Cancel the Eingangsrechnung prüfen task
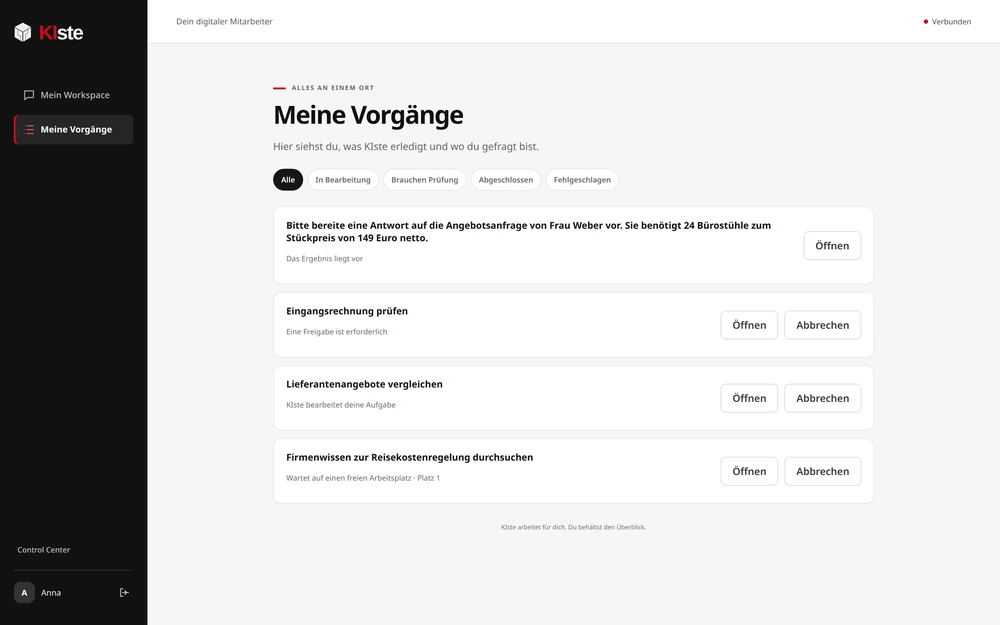Viewport: 1000px width, 625px height. tap(822, 325)
